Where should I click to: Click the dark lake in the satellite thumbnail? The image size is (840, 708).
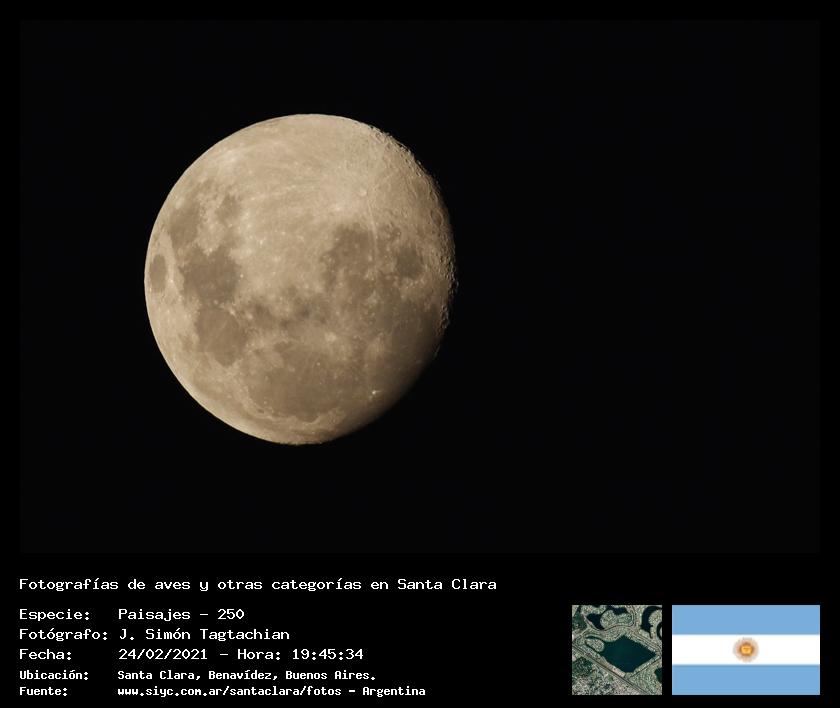(x=630, y=655)
